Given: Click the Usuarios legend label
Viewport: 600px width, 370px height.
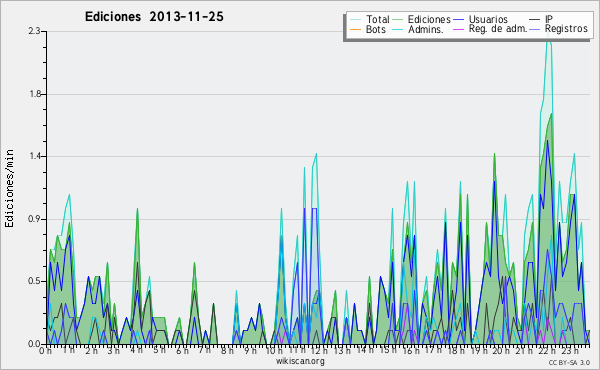Looking at the screenshot, I should tap(488, 19).
